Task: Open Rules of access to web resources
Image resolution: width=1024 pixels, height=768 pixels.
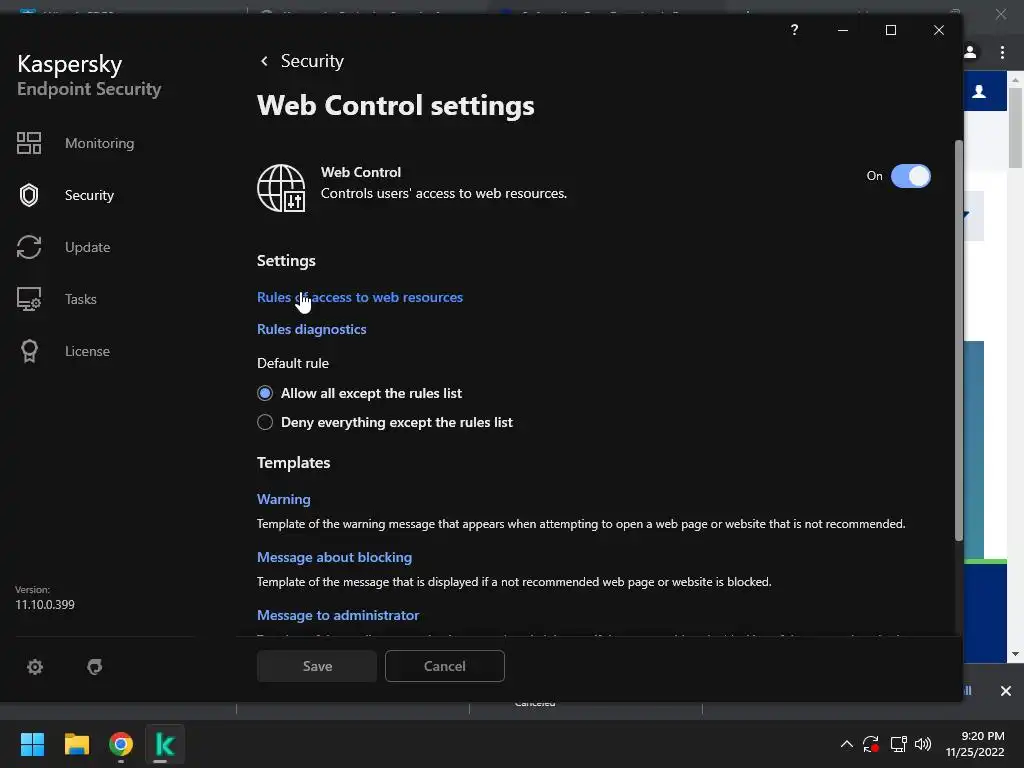Action: (x=360, y=297)
